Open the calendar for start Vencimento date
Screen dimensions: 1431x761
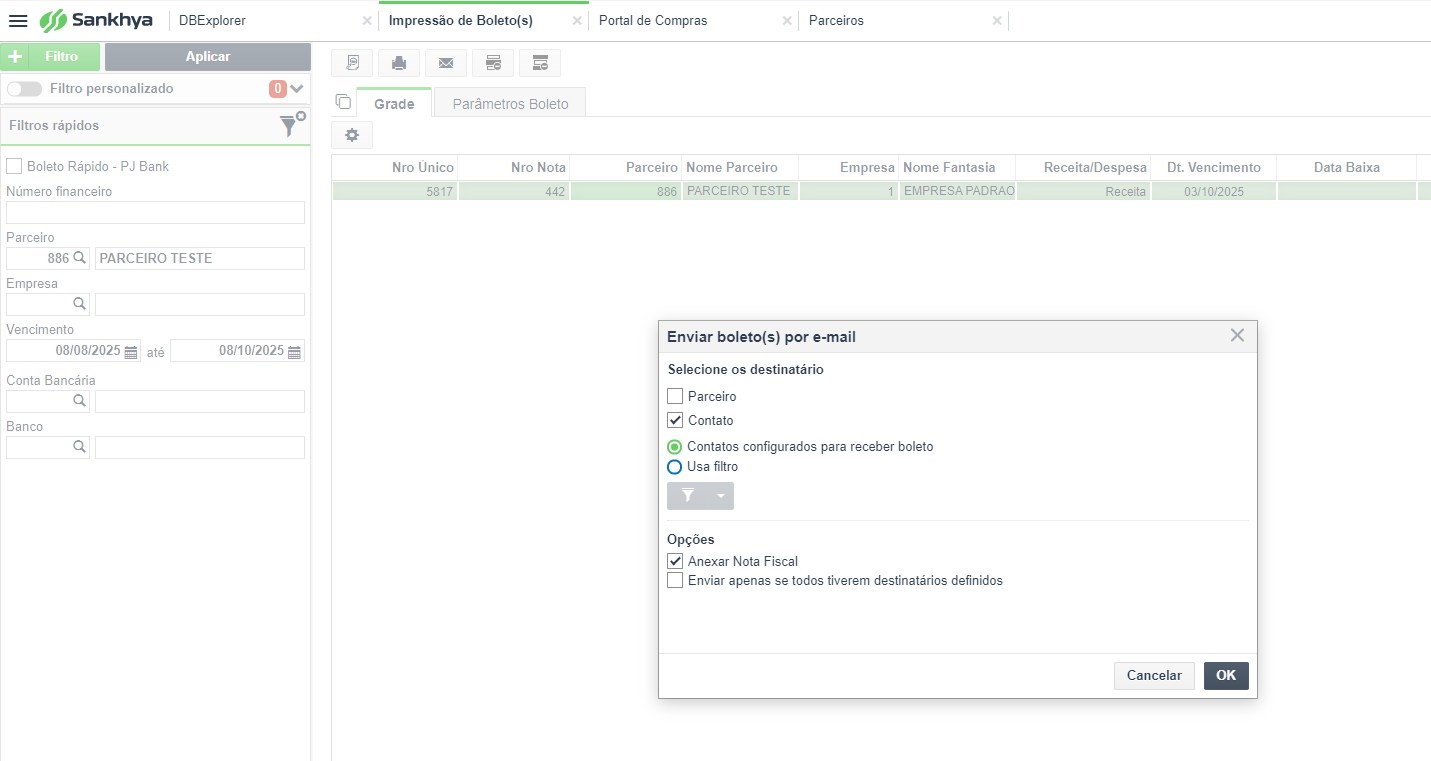pyautogui.click(x=131, y=351)
